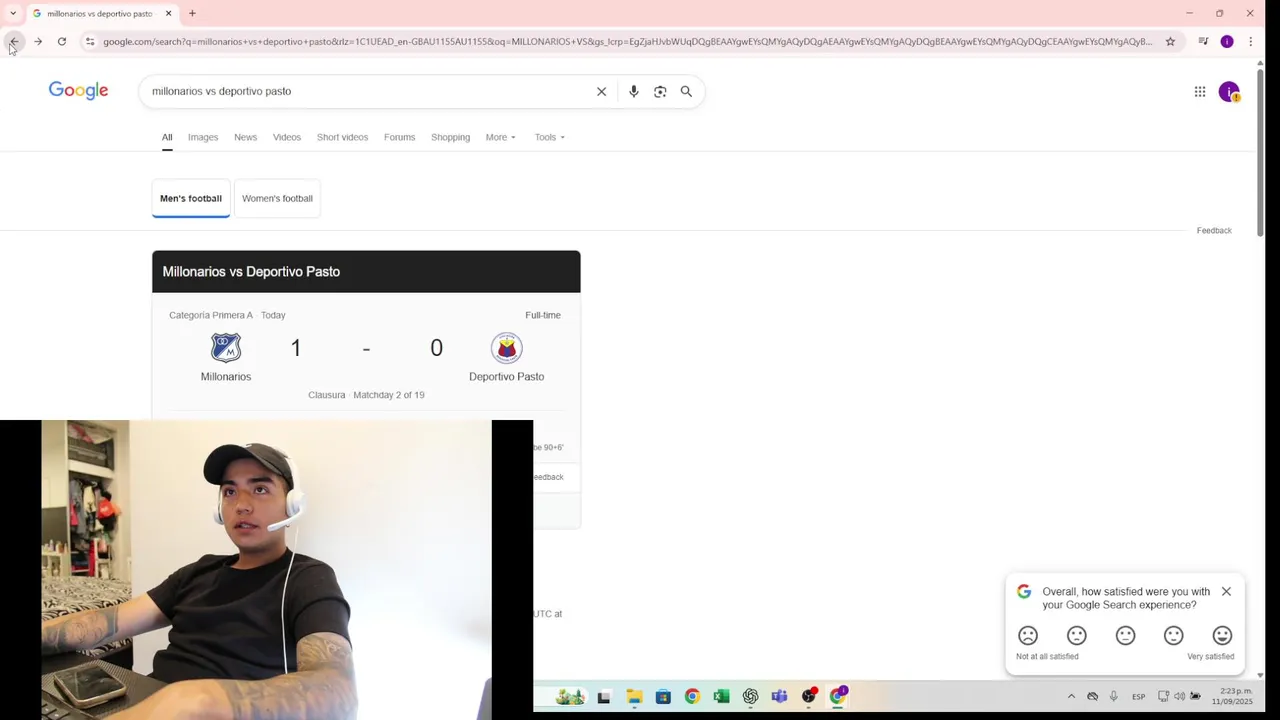Open the tab search dropdown arrow
The height and width of the screenshot is (720, 1280).
13,13
